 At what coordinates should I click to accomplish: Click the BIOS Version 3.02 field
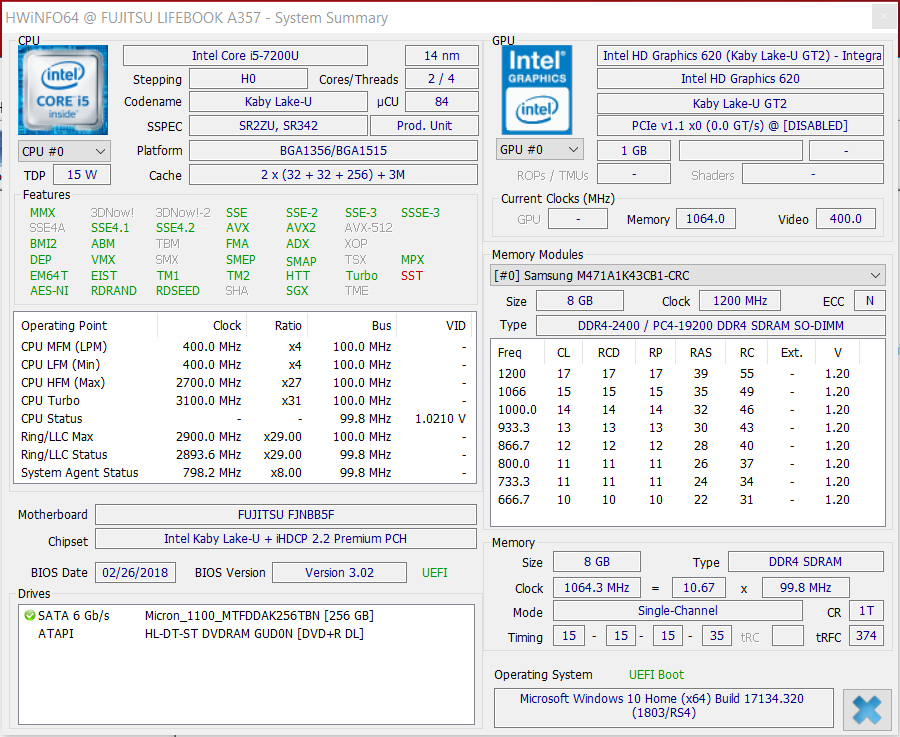(x=339, y=573)
